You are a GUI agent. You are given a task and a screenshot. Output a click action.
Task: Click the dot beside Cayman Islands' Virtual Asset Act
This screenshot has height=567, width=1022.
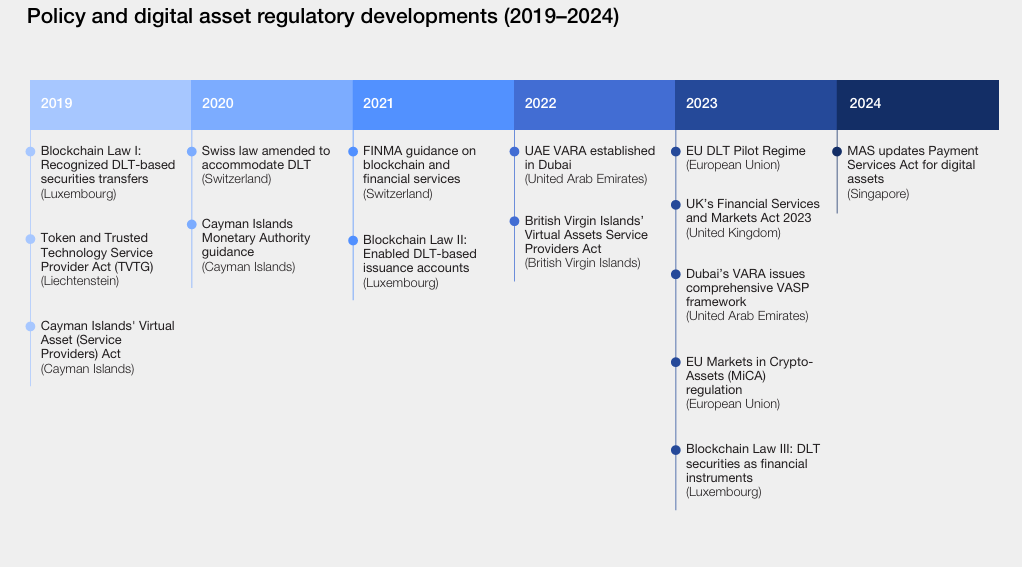tap(30, 327)
